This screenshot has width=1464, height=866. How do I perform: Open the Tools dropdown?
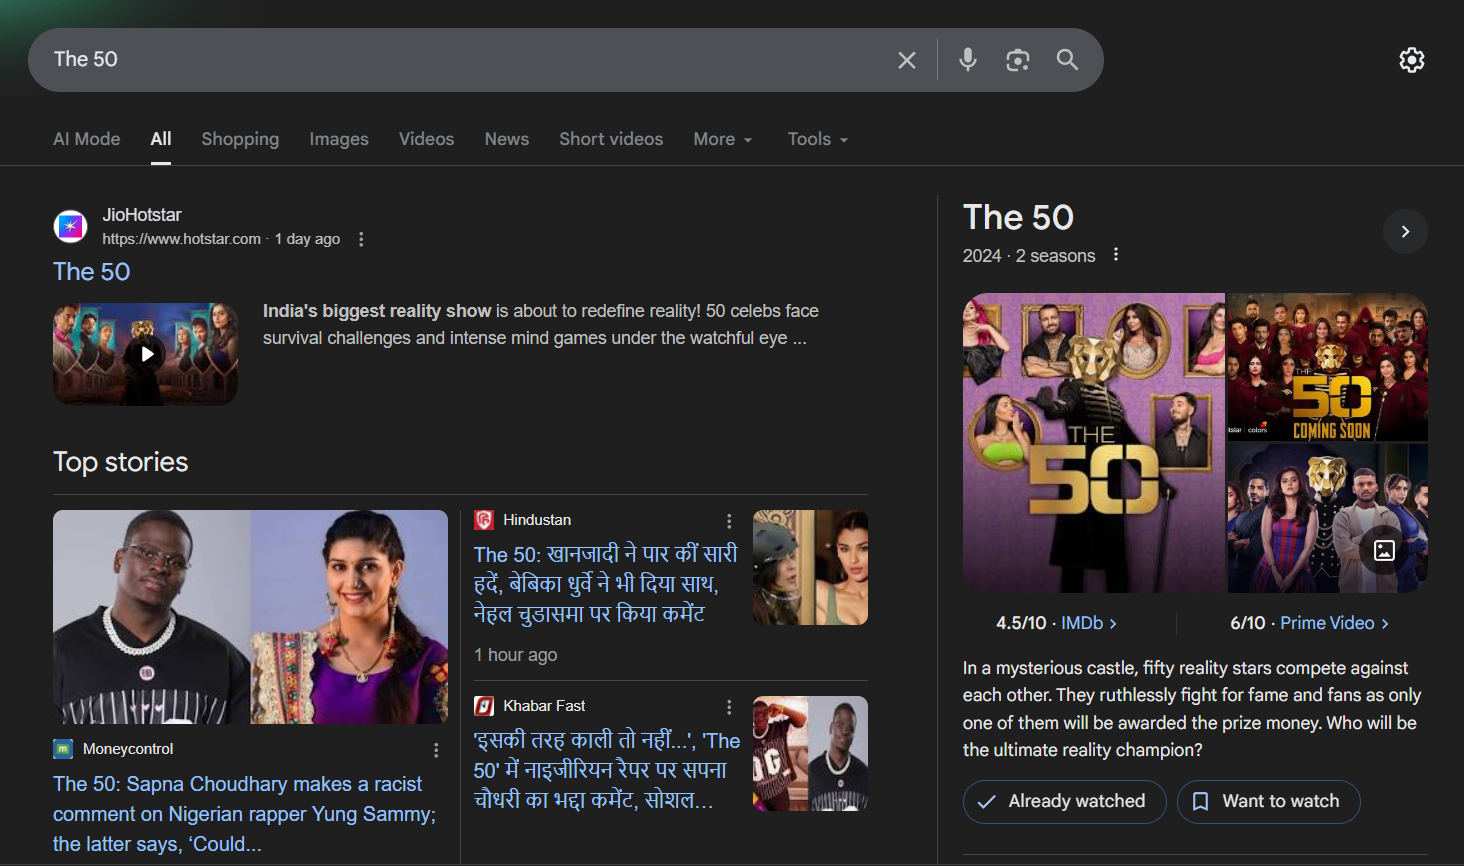pyautogui.click(x=817, y=139)
